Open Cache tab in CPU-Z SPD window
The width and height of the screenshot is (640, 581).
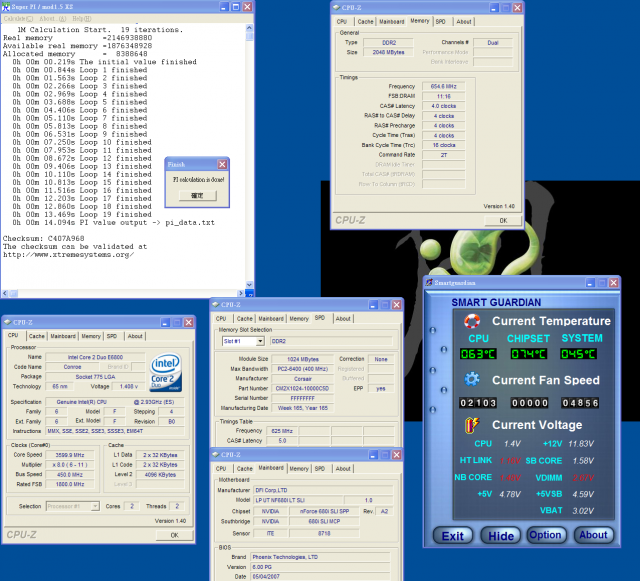pyautogui.click(x=244, y=318)
